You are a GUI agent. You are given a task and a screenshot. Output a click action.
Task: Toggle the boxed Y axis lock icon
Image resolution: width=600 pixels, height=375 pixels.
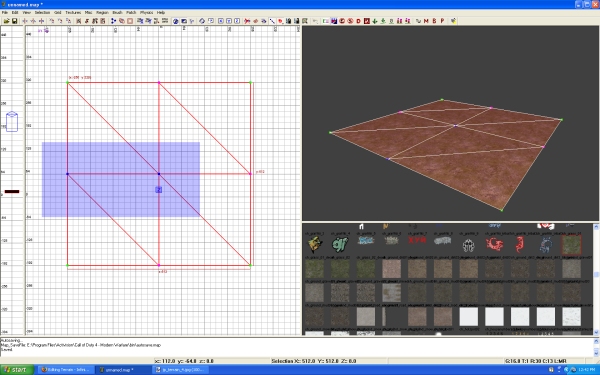click(x=229, y=21)
